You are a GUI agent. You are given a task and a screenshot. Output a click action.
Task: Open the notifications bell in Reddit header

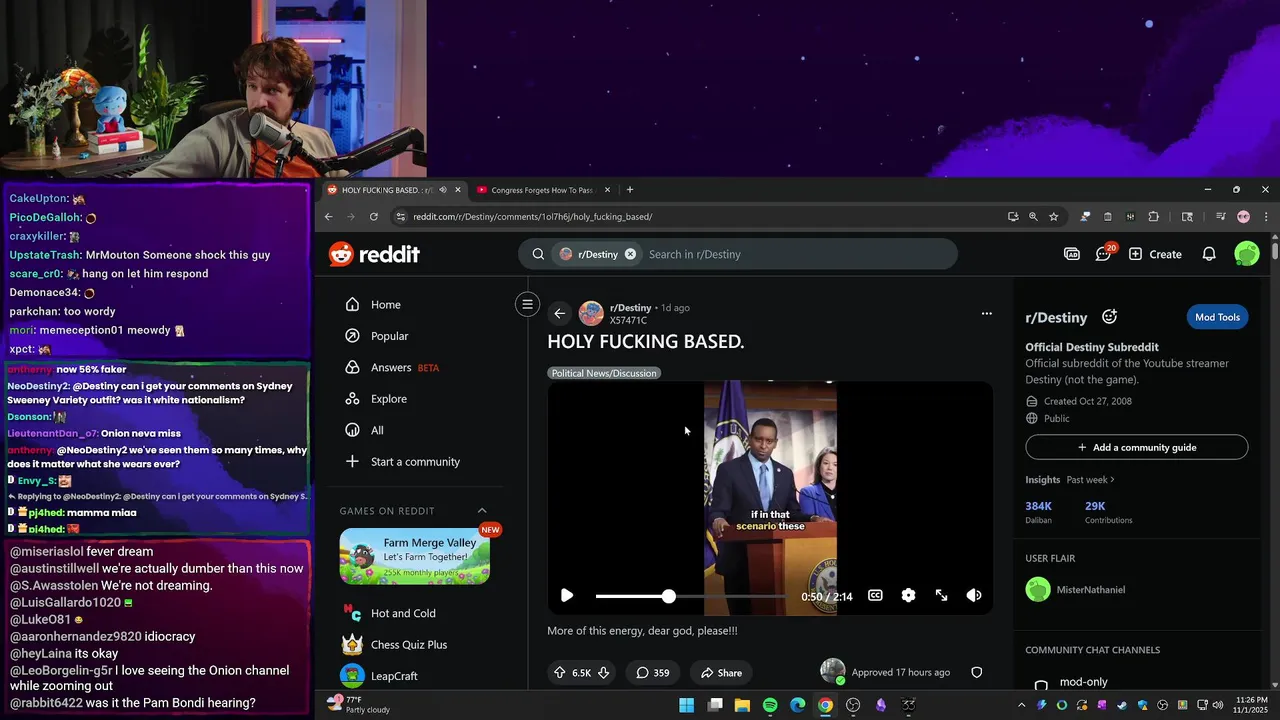tap(1209, 254)
